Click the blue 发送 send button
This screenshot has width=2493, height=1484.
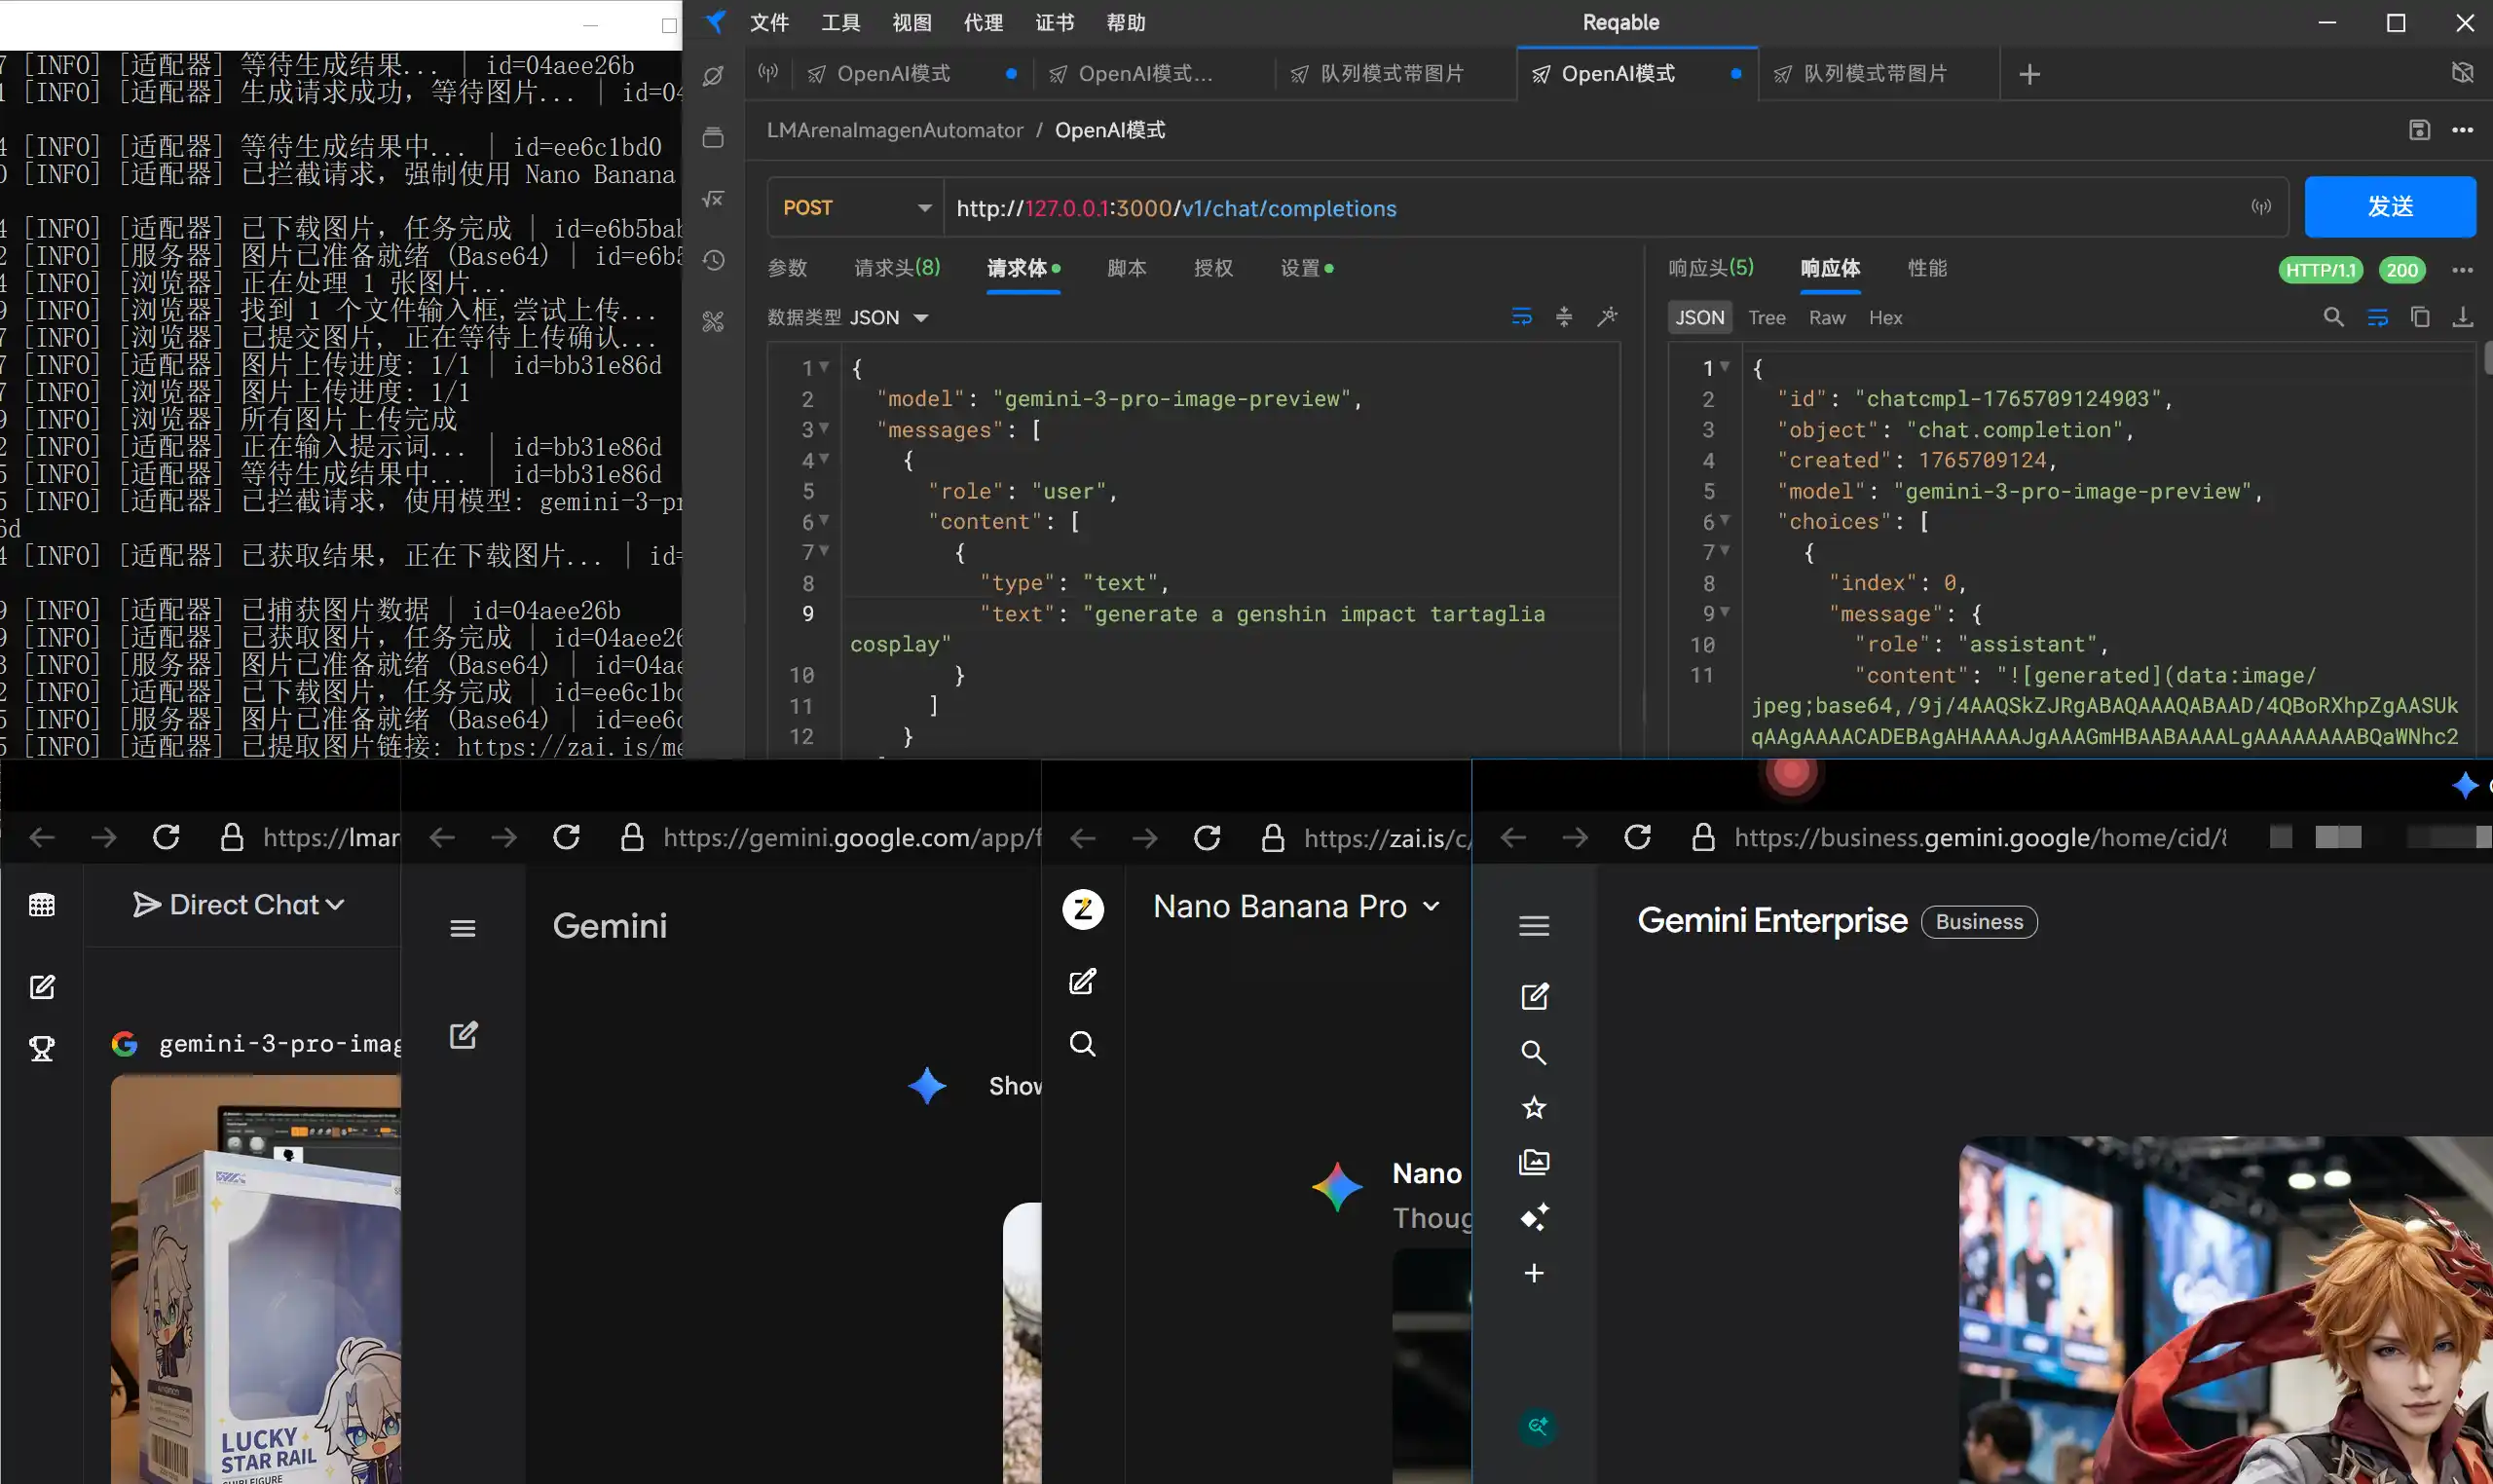tap(2389, 207)
